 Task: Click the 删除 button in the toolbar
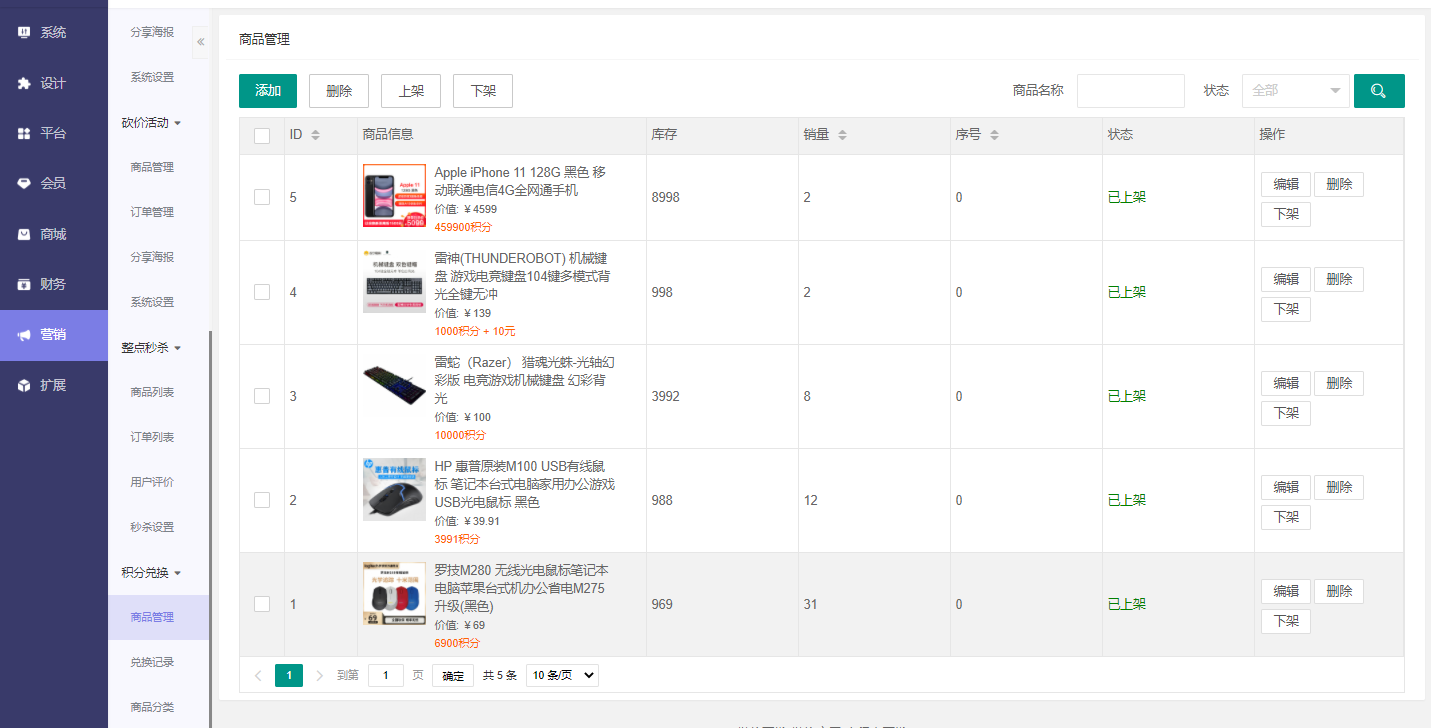tap(339, 91)
